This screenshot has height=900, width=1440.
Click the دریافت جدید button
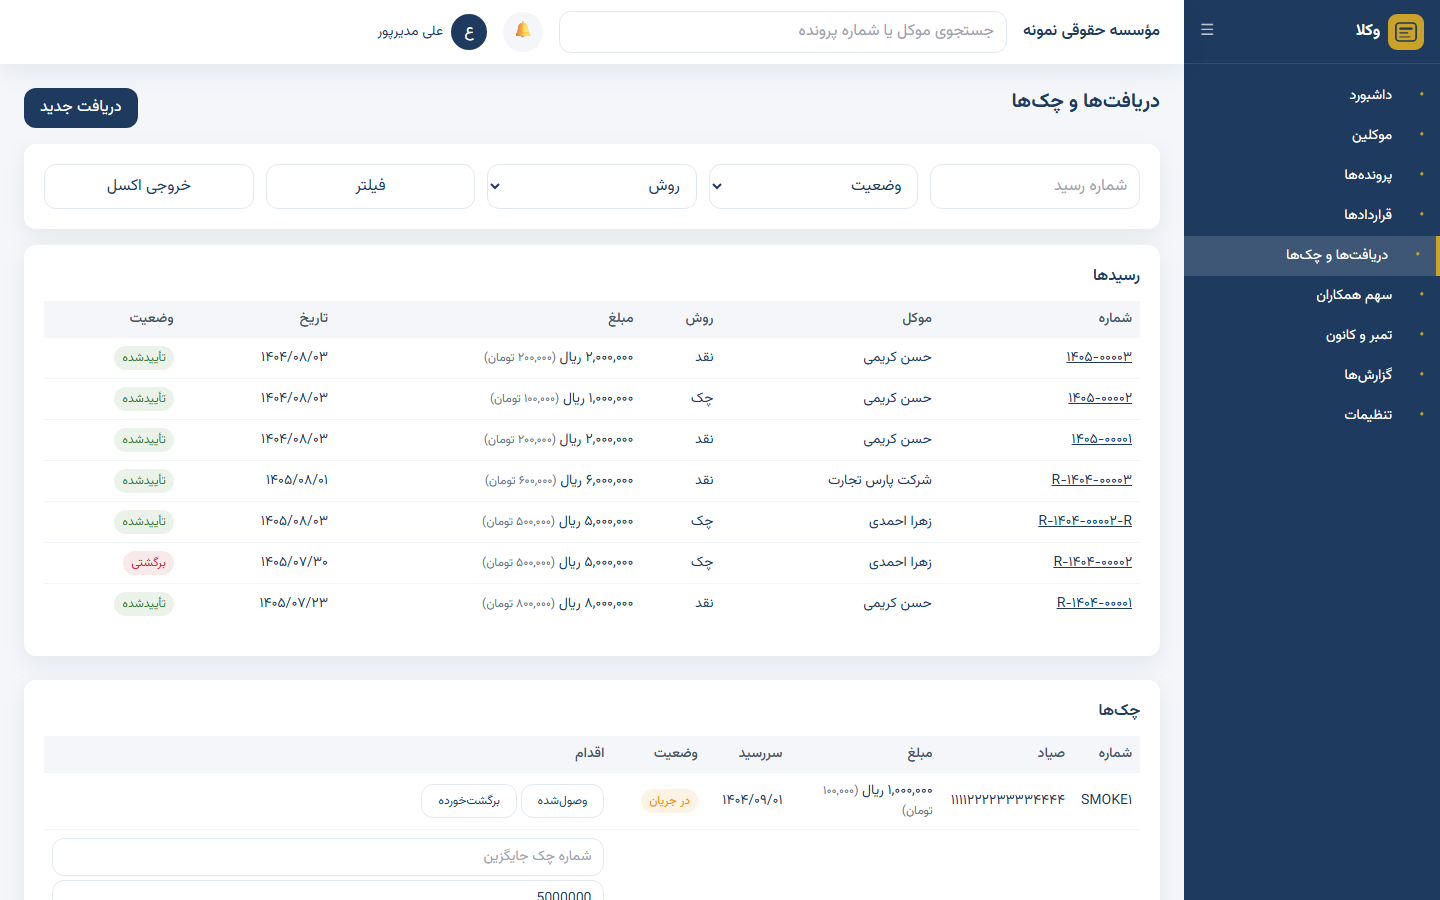pos(81,108)
